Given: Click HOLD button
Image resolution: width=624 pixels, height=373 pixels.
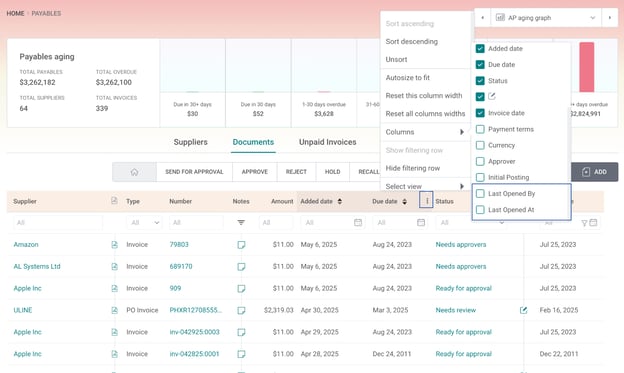Looking at the screenshot, I should (x=332, y=172).
